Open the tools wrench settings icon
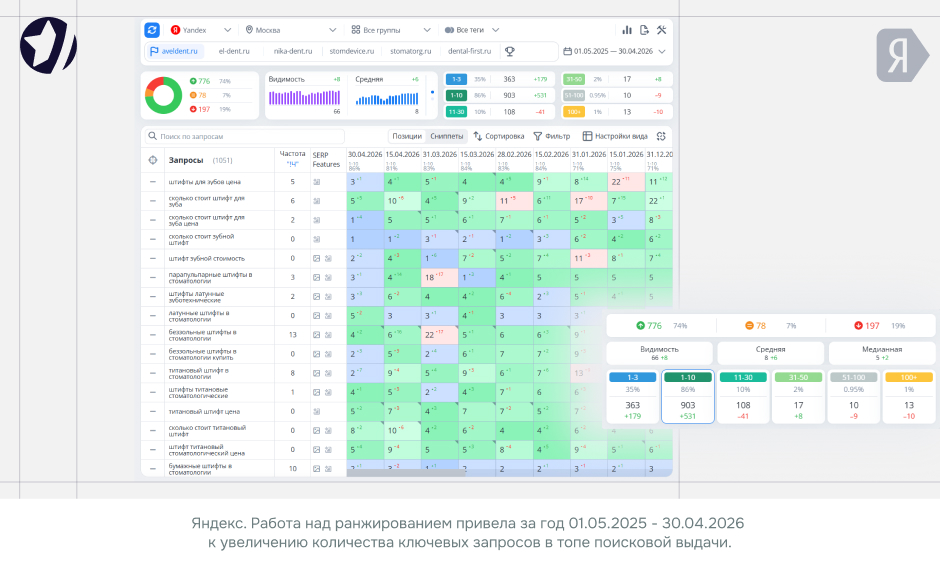Image resolution: width=940 pixels, height=563 pixels. tap(662, 30)
